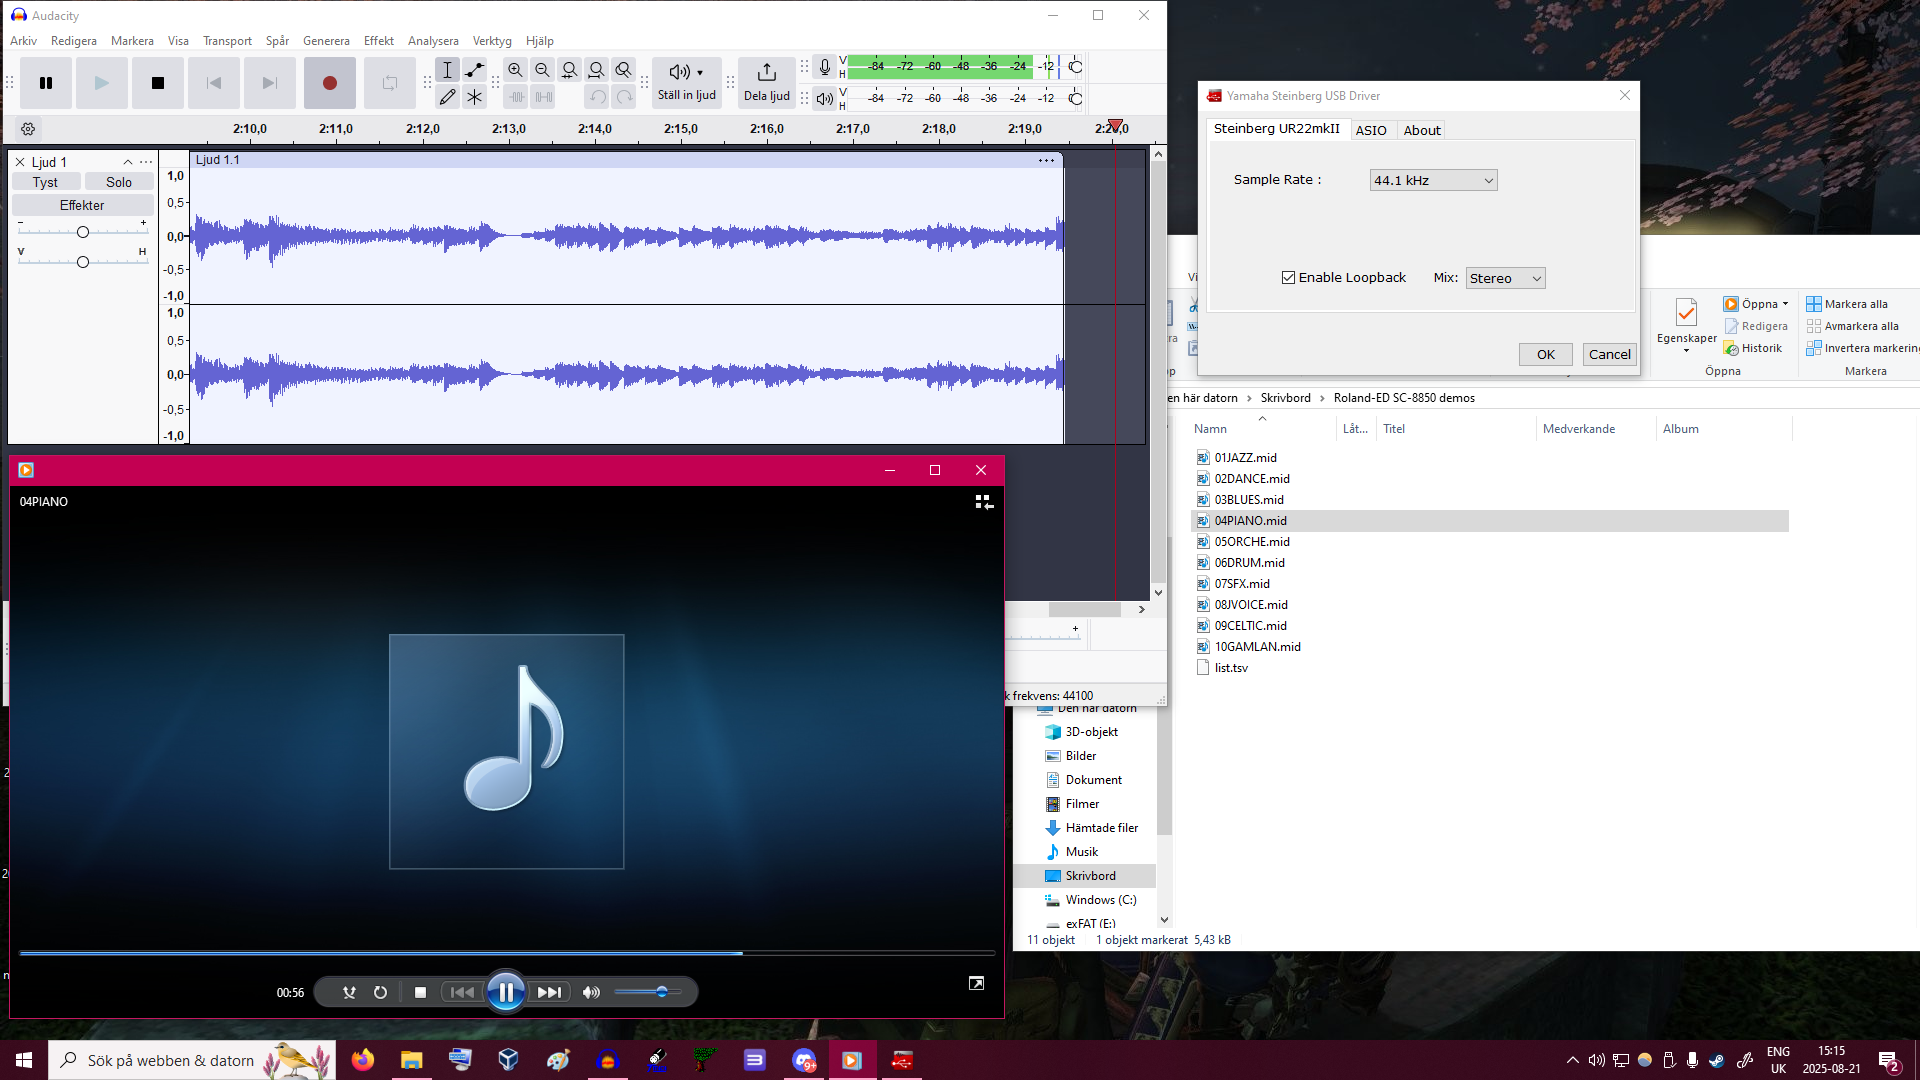Screen dimensions: 1920x1080
Task: Start recording with the red Record button
Action: coord(330,83)
